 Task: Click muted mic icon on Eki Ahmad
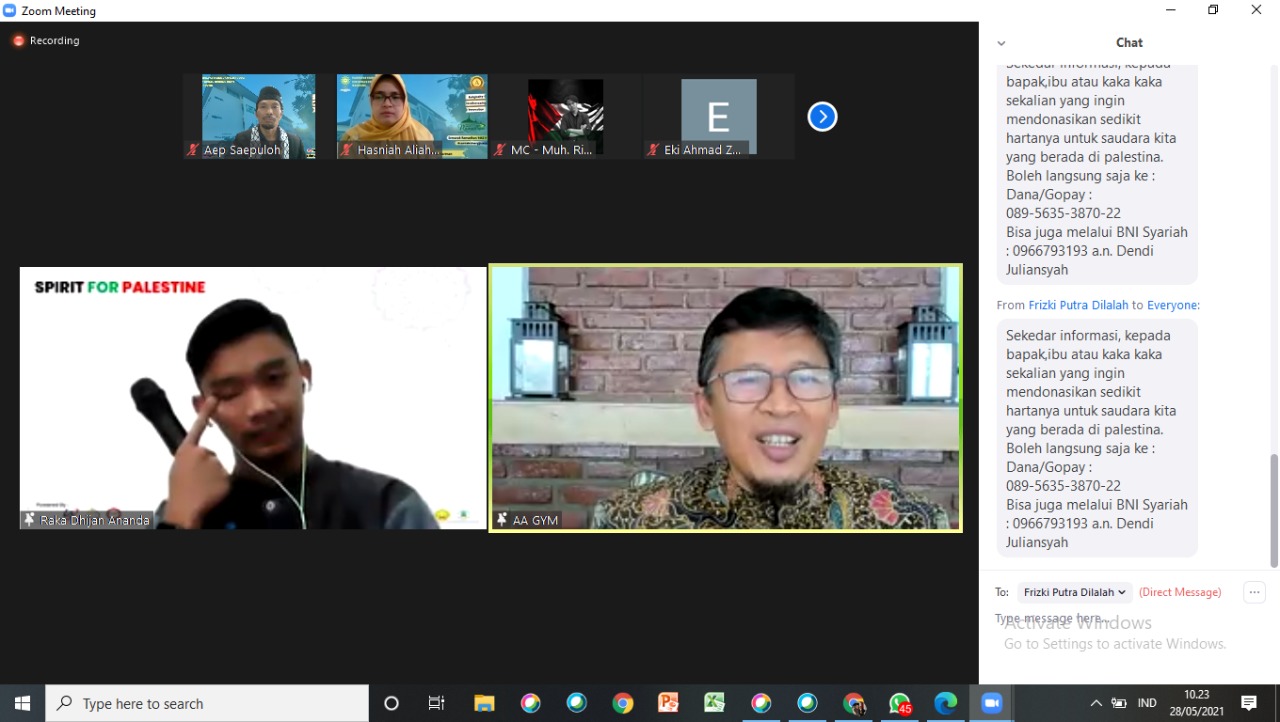[x=653, y=150]
